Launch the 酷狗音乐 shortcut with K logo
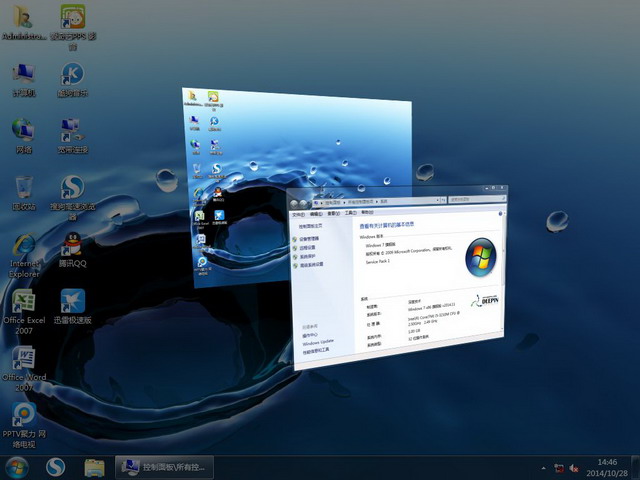 coord(73,80)
